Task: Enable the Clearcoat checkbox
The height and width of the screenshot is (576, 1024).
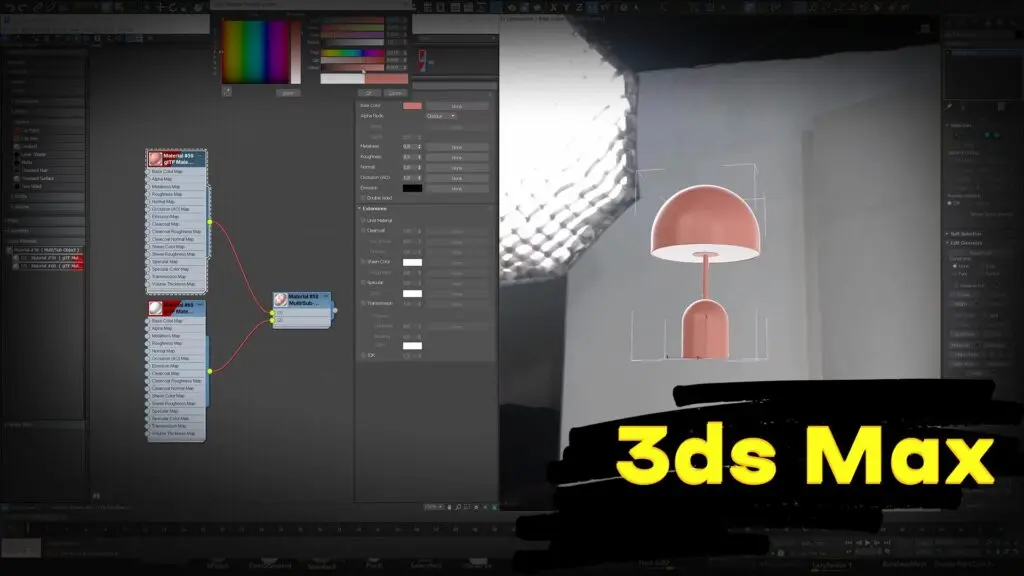Action: [364, 231]
